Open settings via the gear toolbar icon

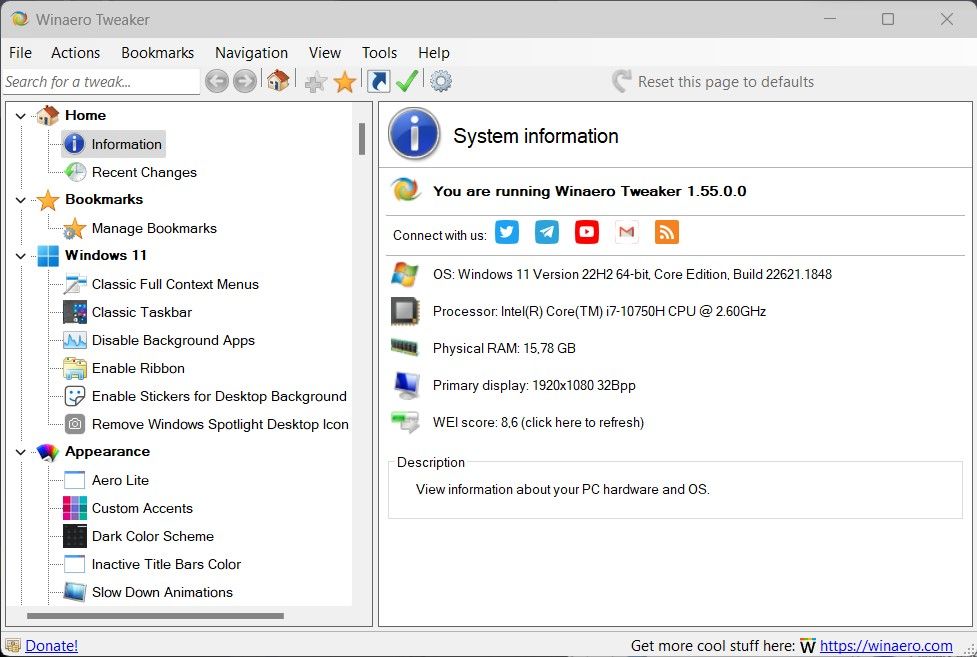click(x=441, y=81)
